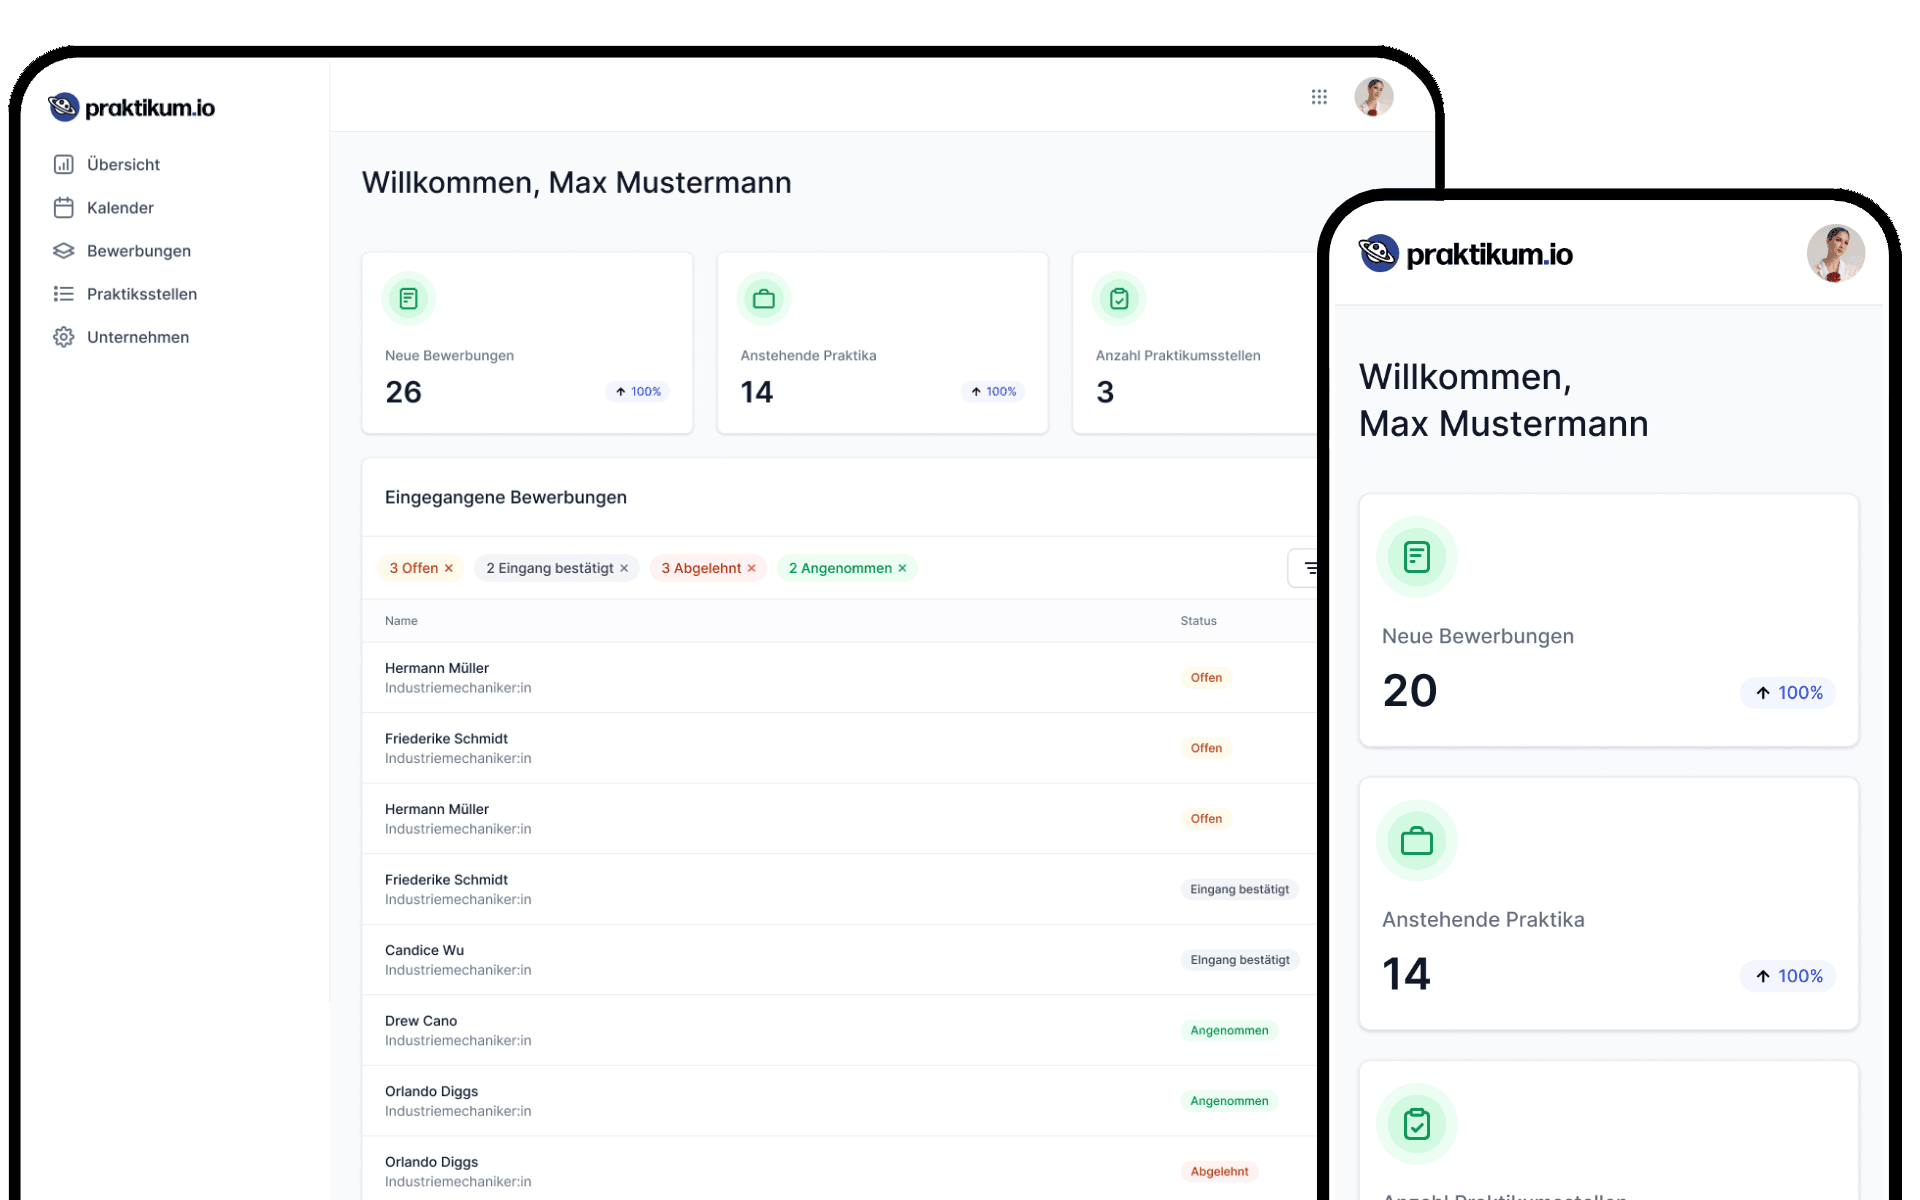This screenshot has height=1200, width=1920.
Task: Open Bewerbungen sidebar item
Action: click(138, 251)
